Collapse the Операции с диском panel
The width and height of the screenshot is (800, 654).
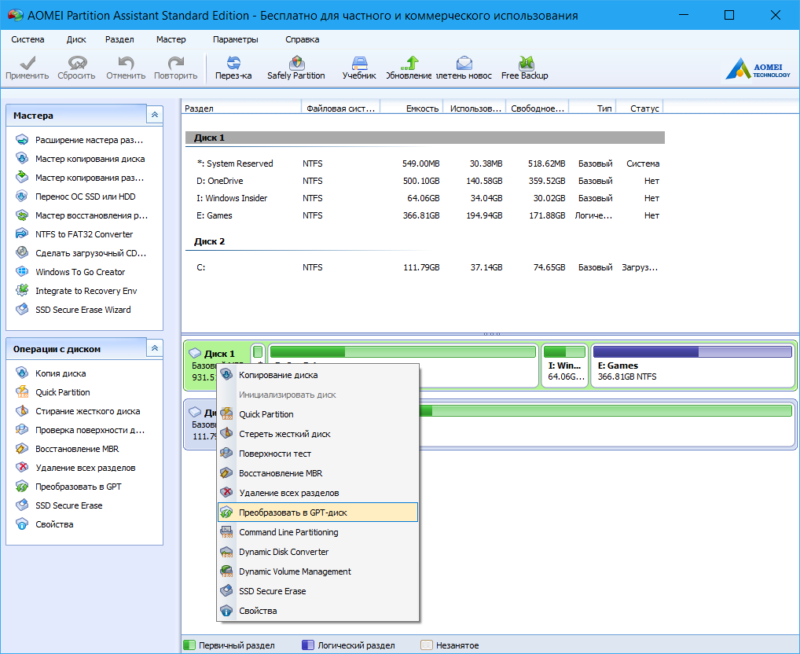pos(154,348)
